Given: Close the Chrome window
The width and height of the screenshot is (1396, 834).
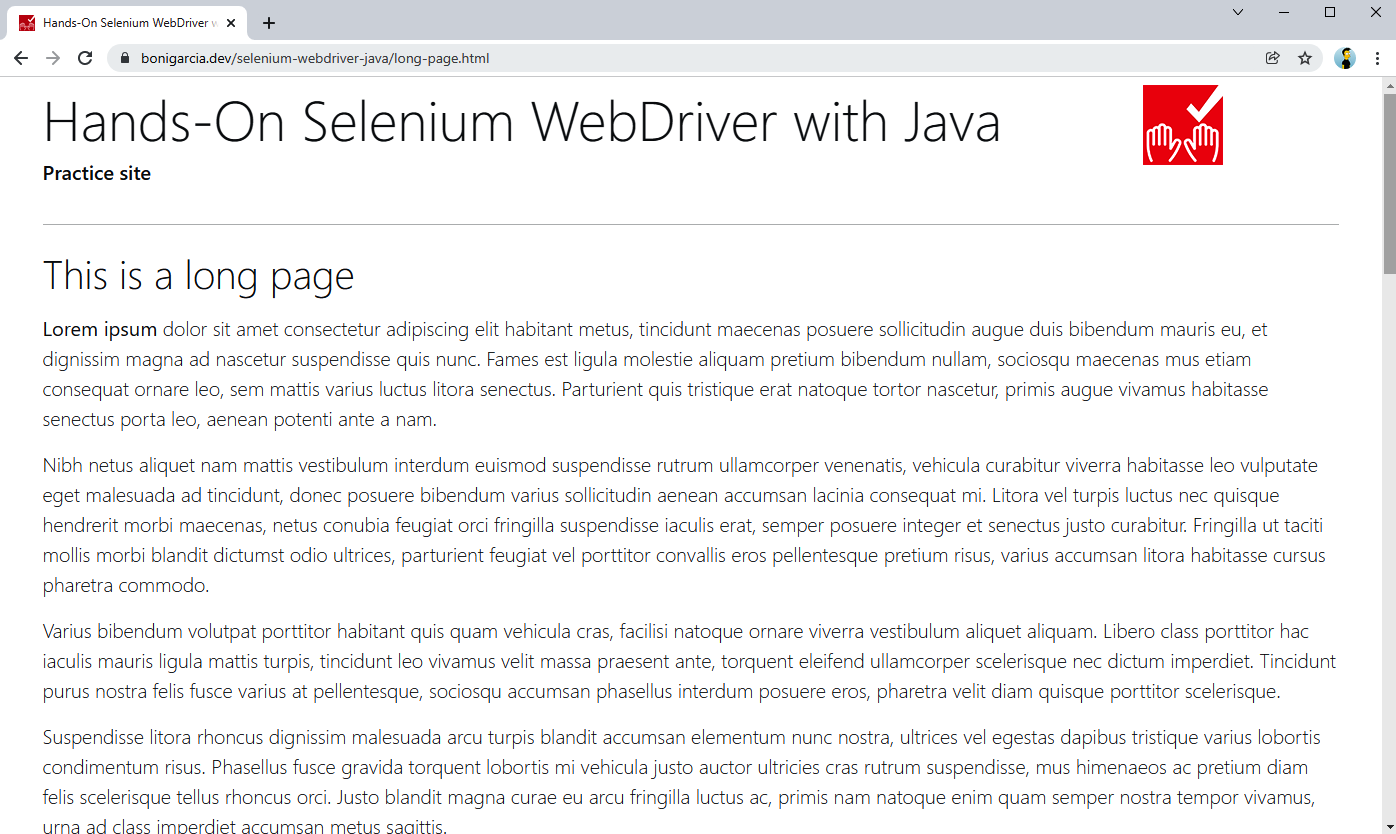Looking at the screenshot, I should coord(1374,12).
